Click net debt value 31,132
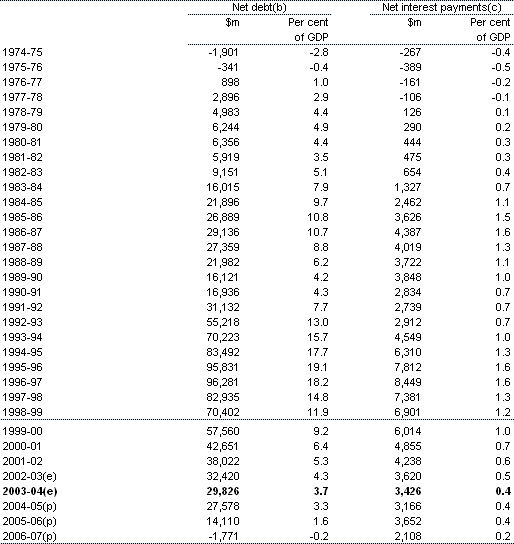Screen dimensions: 514x544 pyautogui.click(x=223, y=307)
